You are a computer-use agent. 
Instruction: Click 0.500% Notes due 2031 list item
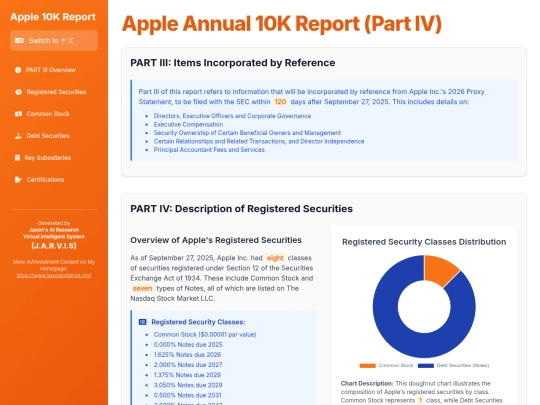[x=187, y=395]
